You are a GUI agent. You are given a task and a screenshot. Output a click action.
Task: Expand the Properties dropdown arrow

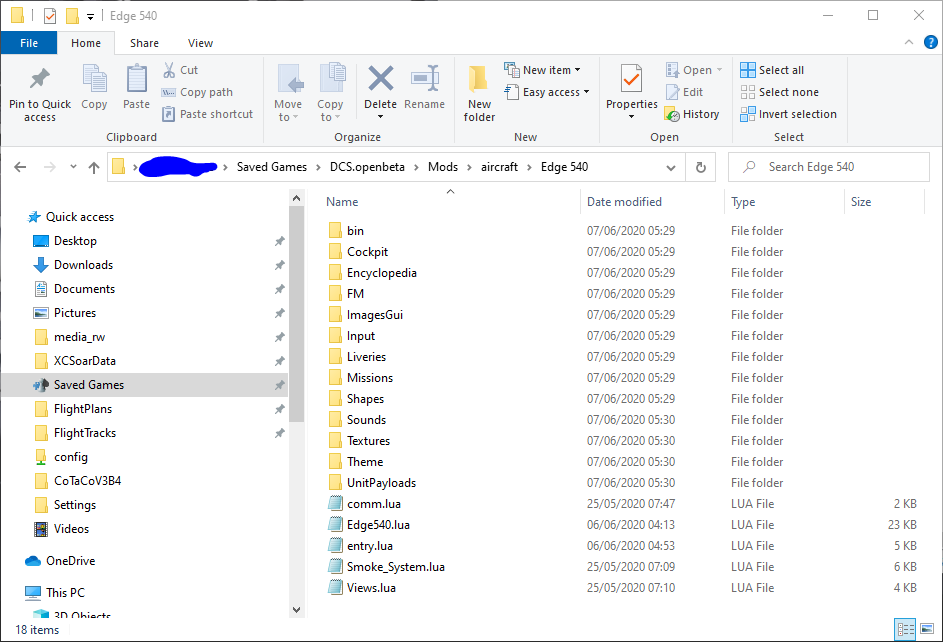(x=631, y=116)
